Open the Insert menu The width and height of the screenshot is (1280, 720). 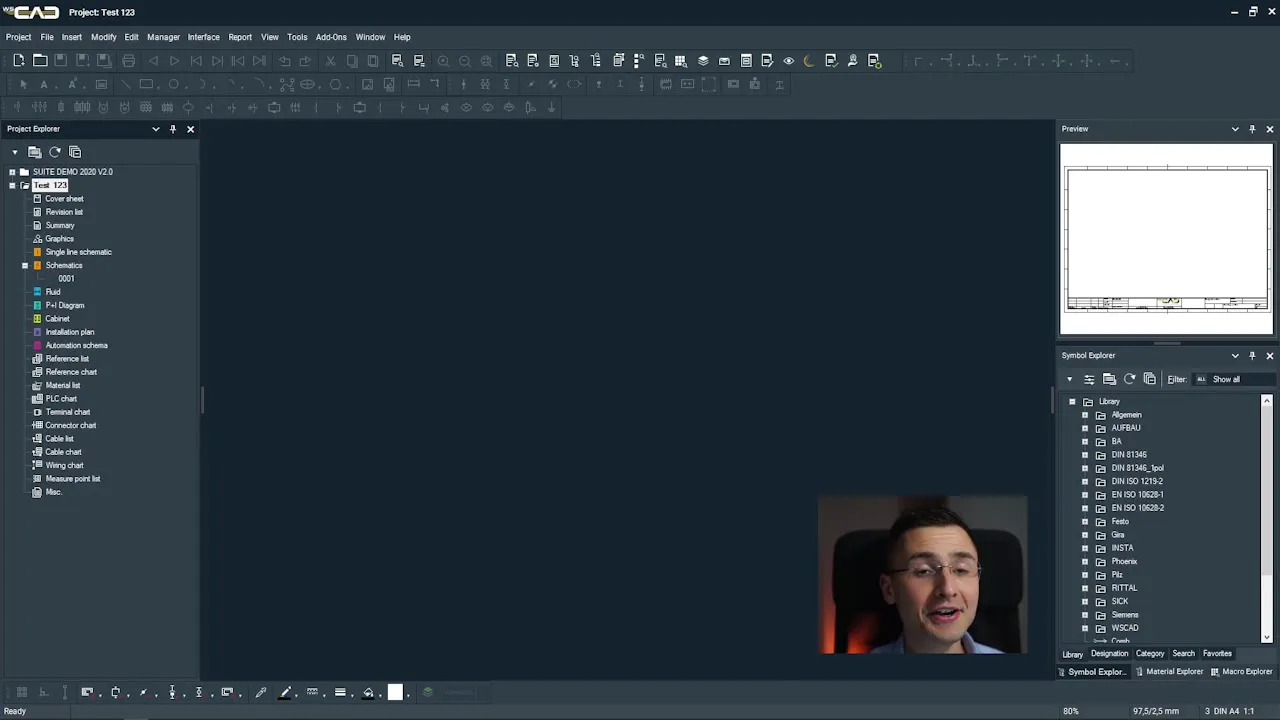pyautogui.click(x=72, y=37)
